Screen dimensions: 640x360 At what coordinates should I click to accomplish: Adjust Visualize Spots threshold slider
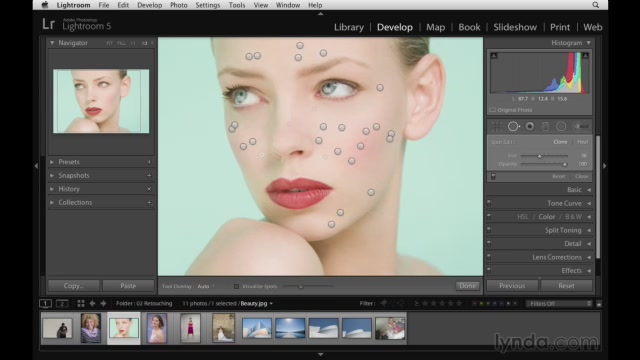tap(300, 287)
